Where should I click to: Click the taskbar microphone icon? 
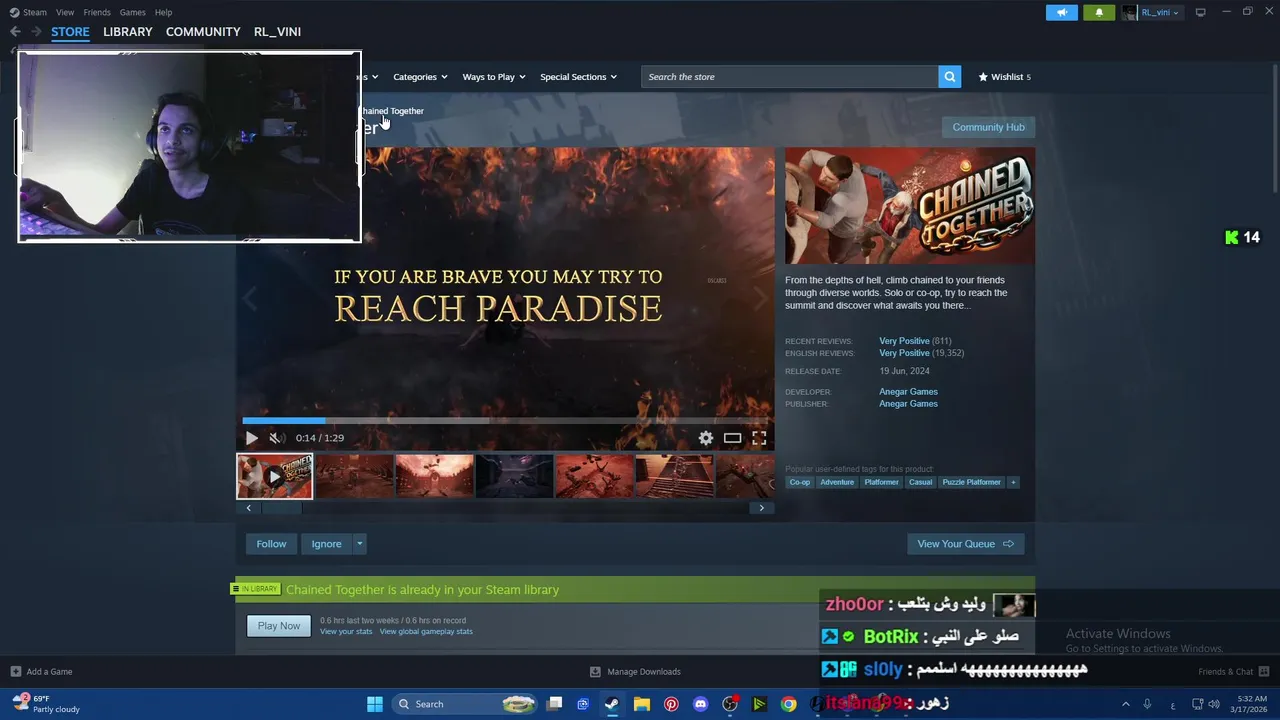click(1147, 704)
